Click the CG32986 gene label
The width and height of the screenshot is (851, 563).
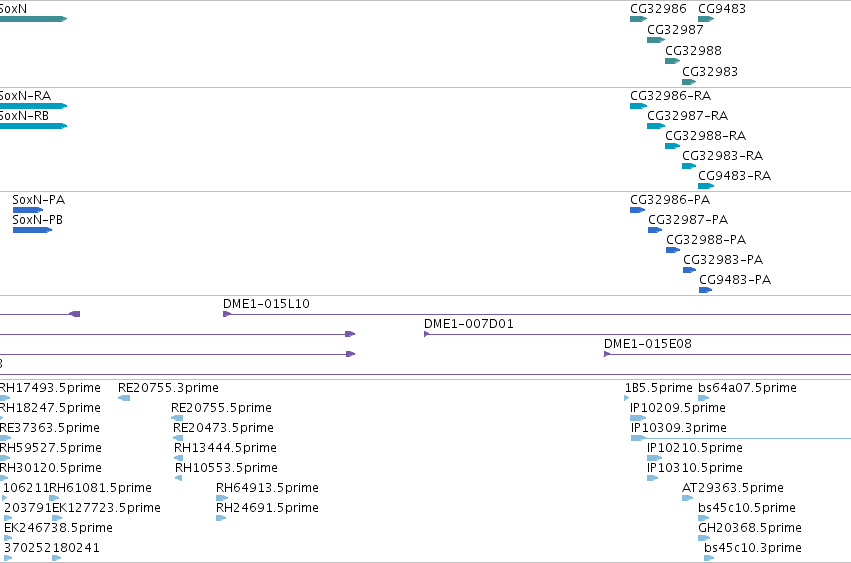click(658, 9)
